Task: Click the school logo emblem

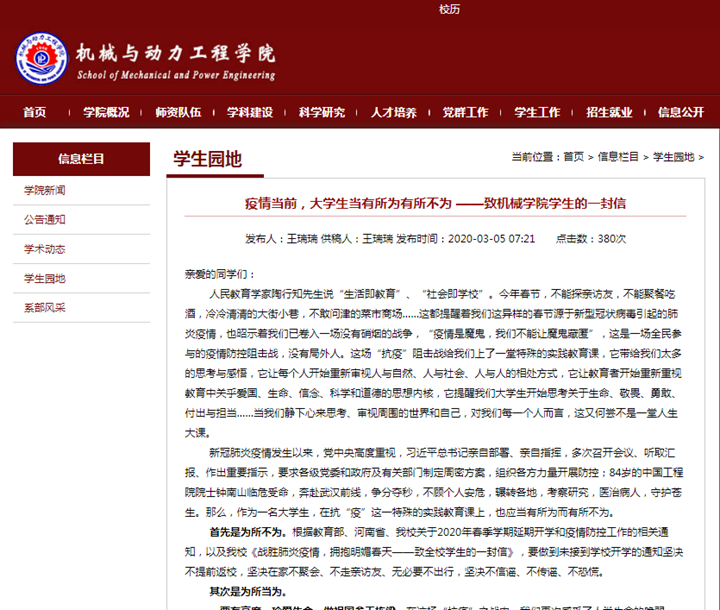Action: 41,59
